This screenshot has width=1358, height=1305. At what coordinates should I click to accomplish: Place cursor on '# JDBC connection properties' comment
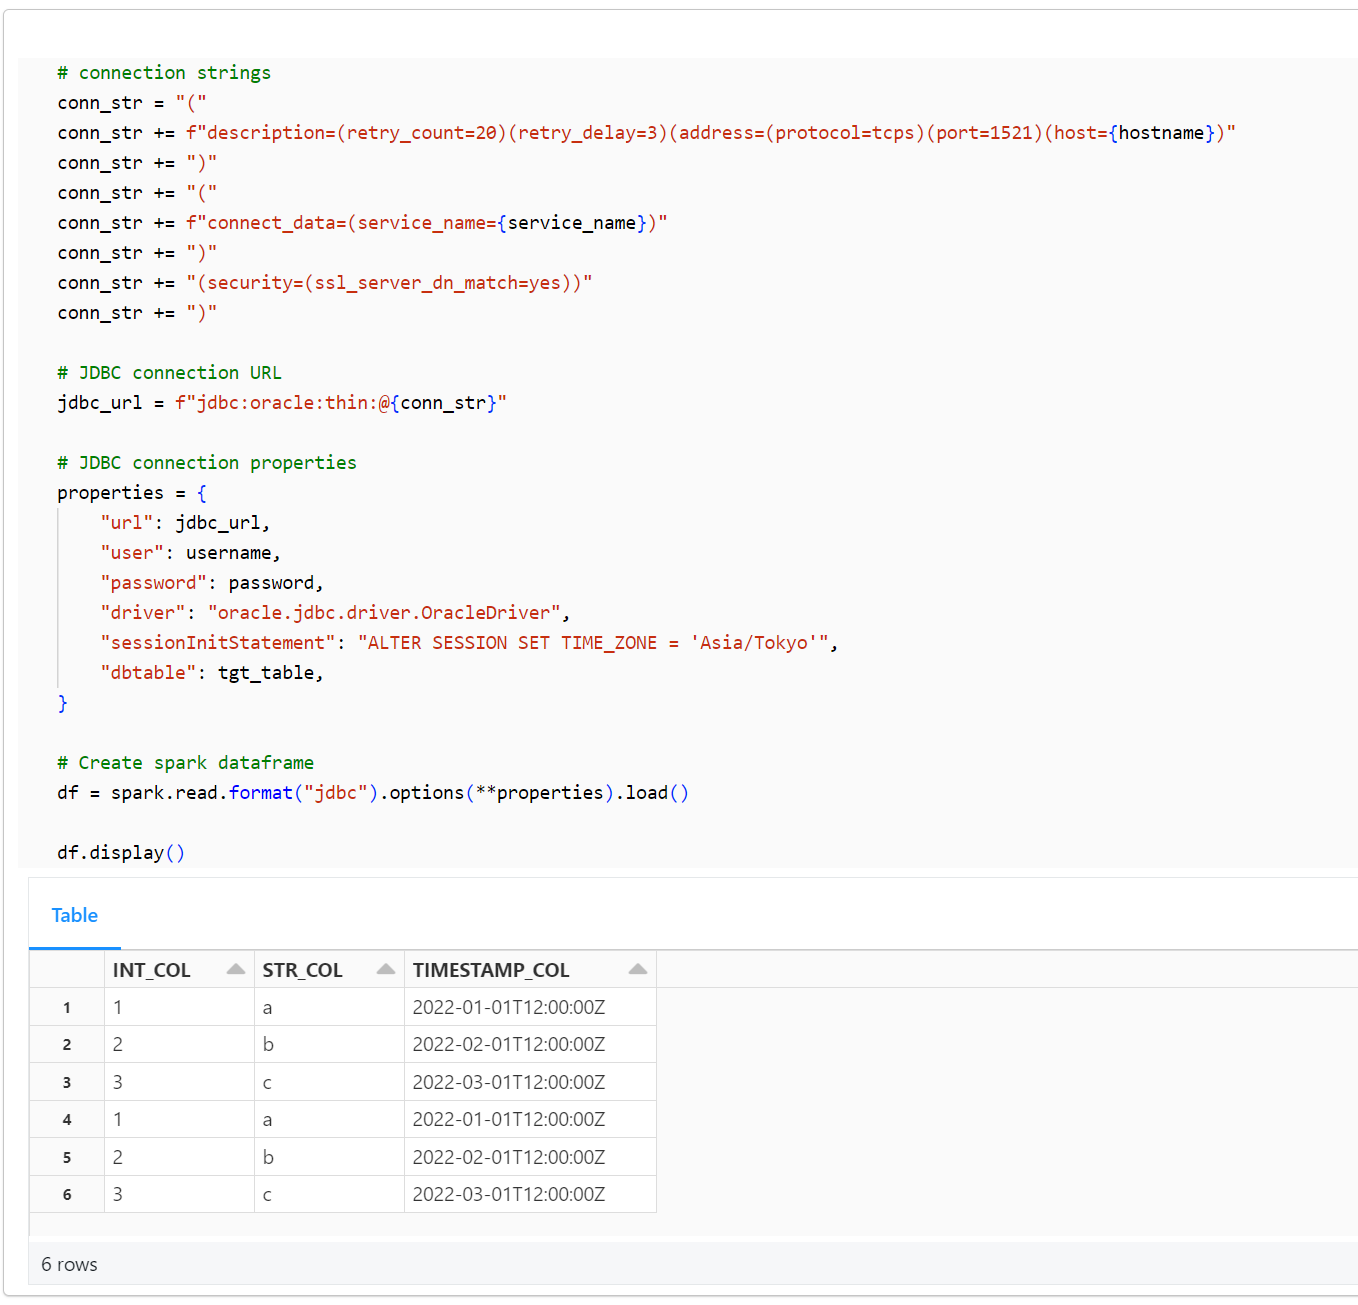pos(207,463)
